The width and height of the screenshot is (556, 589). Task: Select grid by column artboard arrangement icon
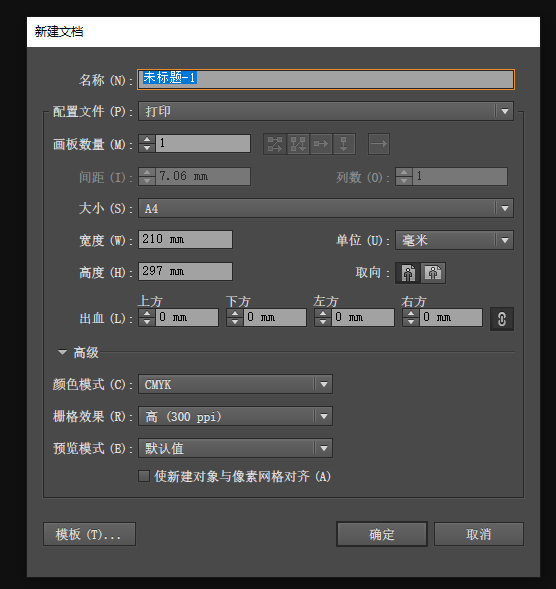pyautogui.click(x=298, y=144)
